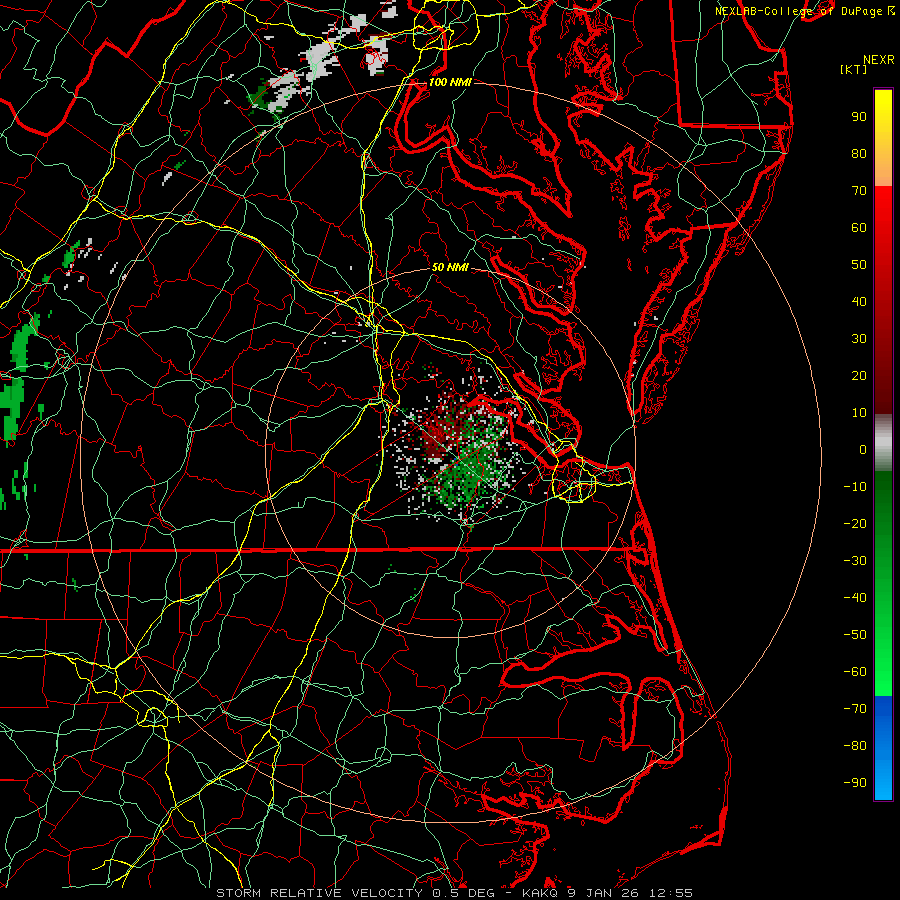This screenshot has height=900, width=900.
Task: Click the 30 value on the velocity scale
Action: click(x=859, y=339)
